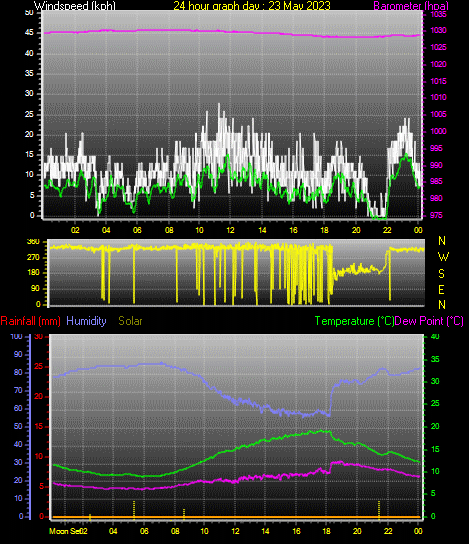
Task: Click the "985" value on the barometer axis
Action: coord(436,181)
